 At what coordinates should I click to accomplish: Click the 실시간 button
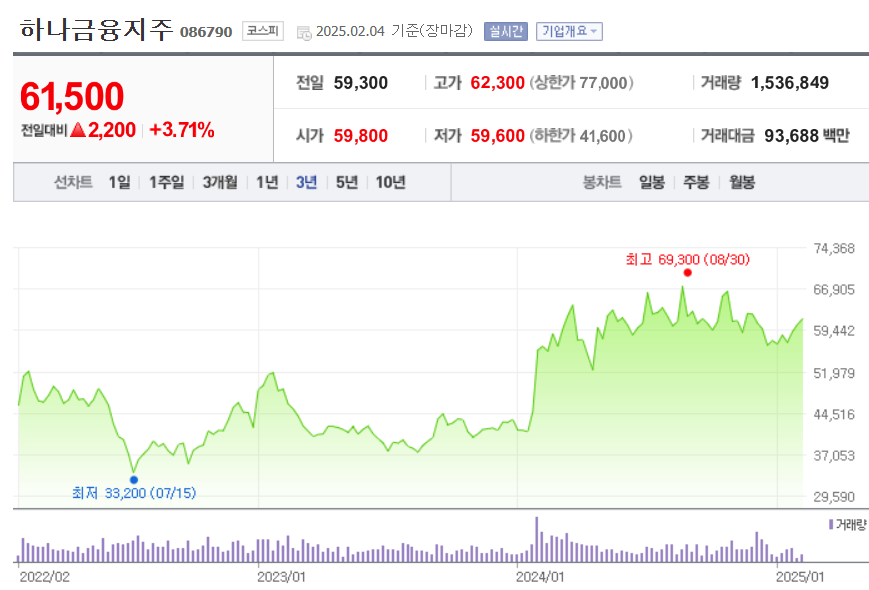click(x=505, y=31)
